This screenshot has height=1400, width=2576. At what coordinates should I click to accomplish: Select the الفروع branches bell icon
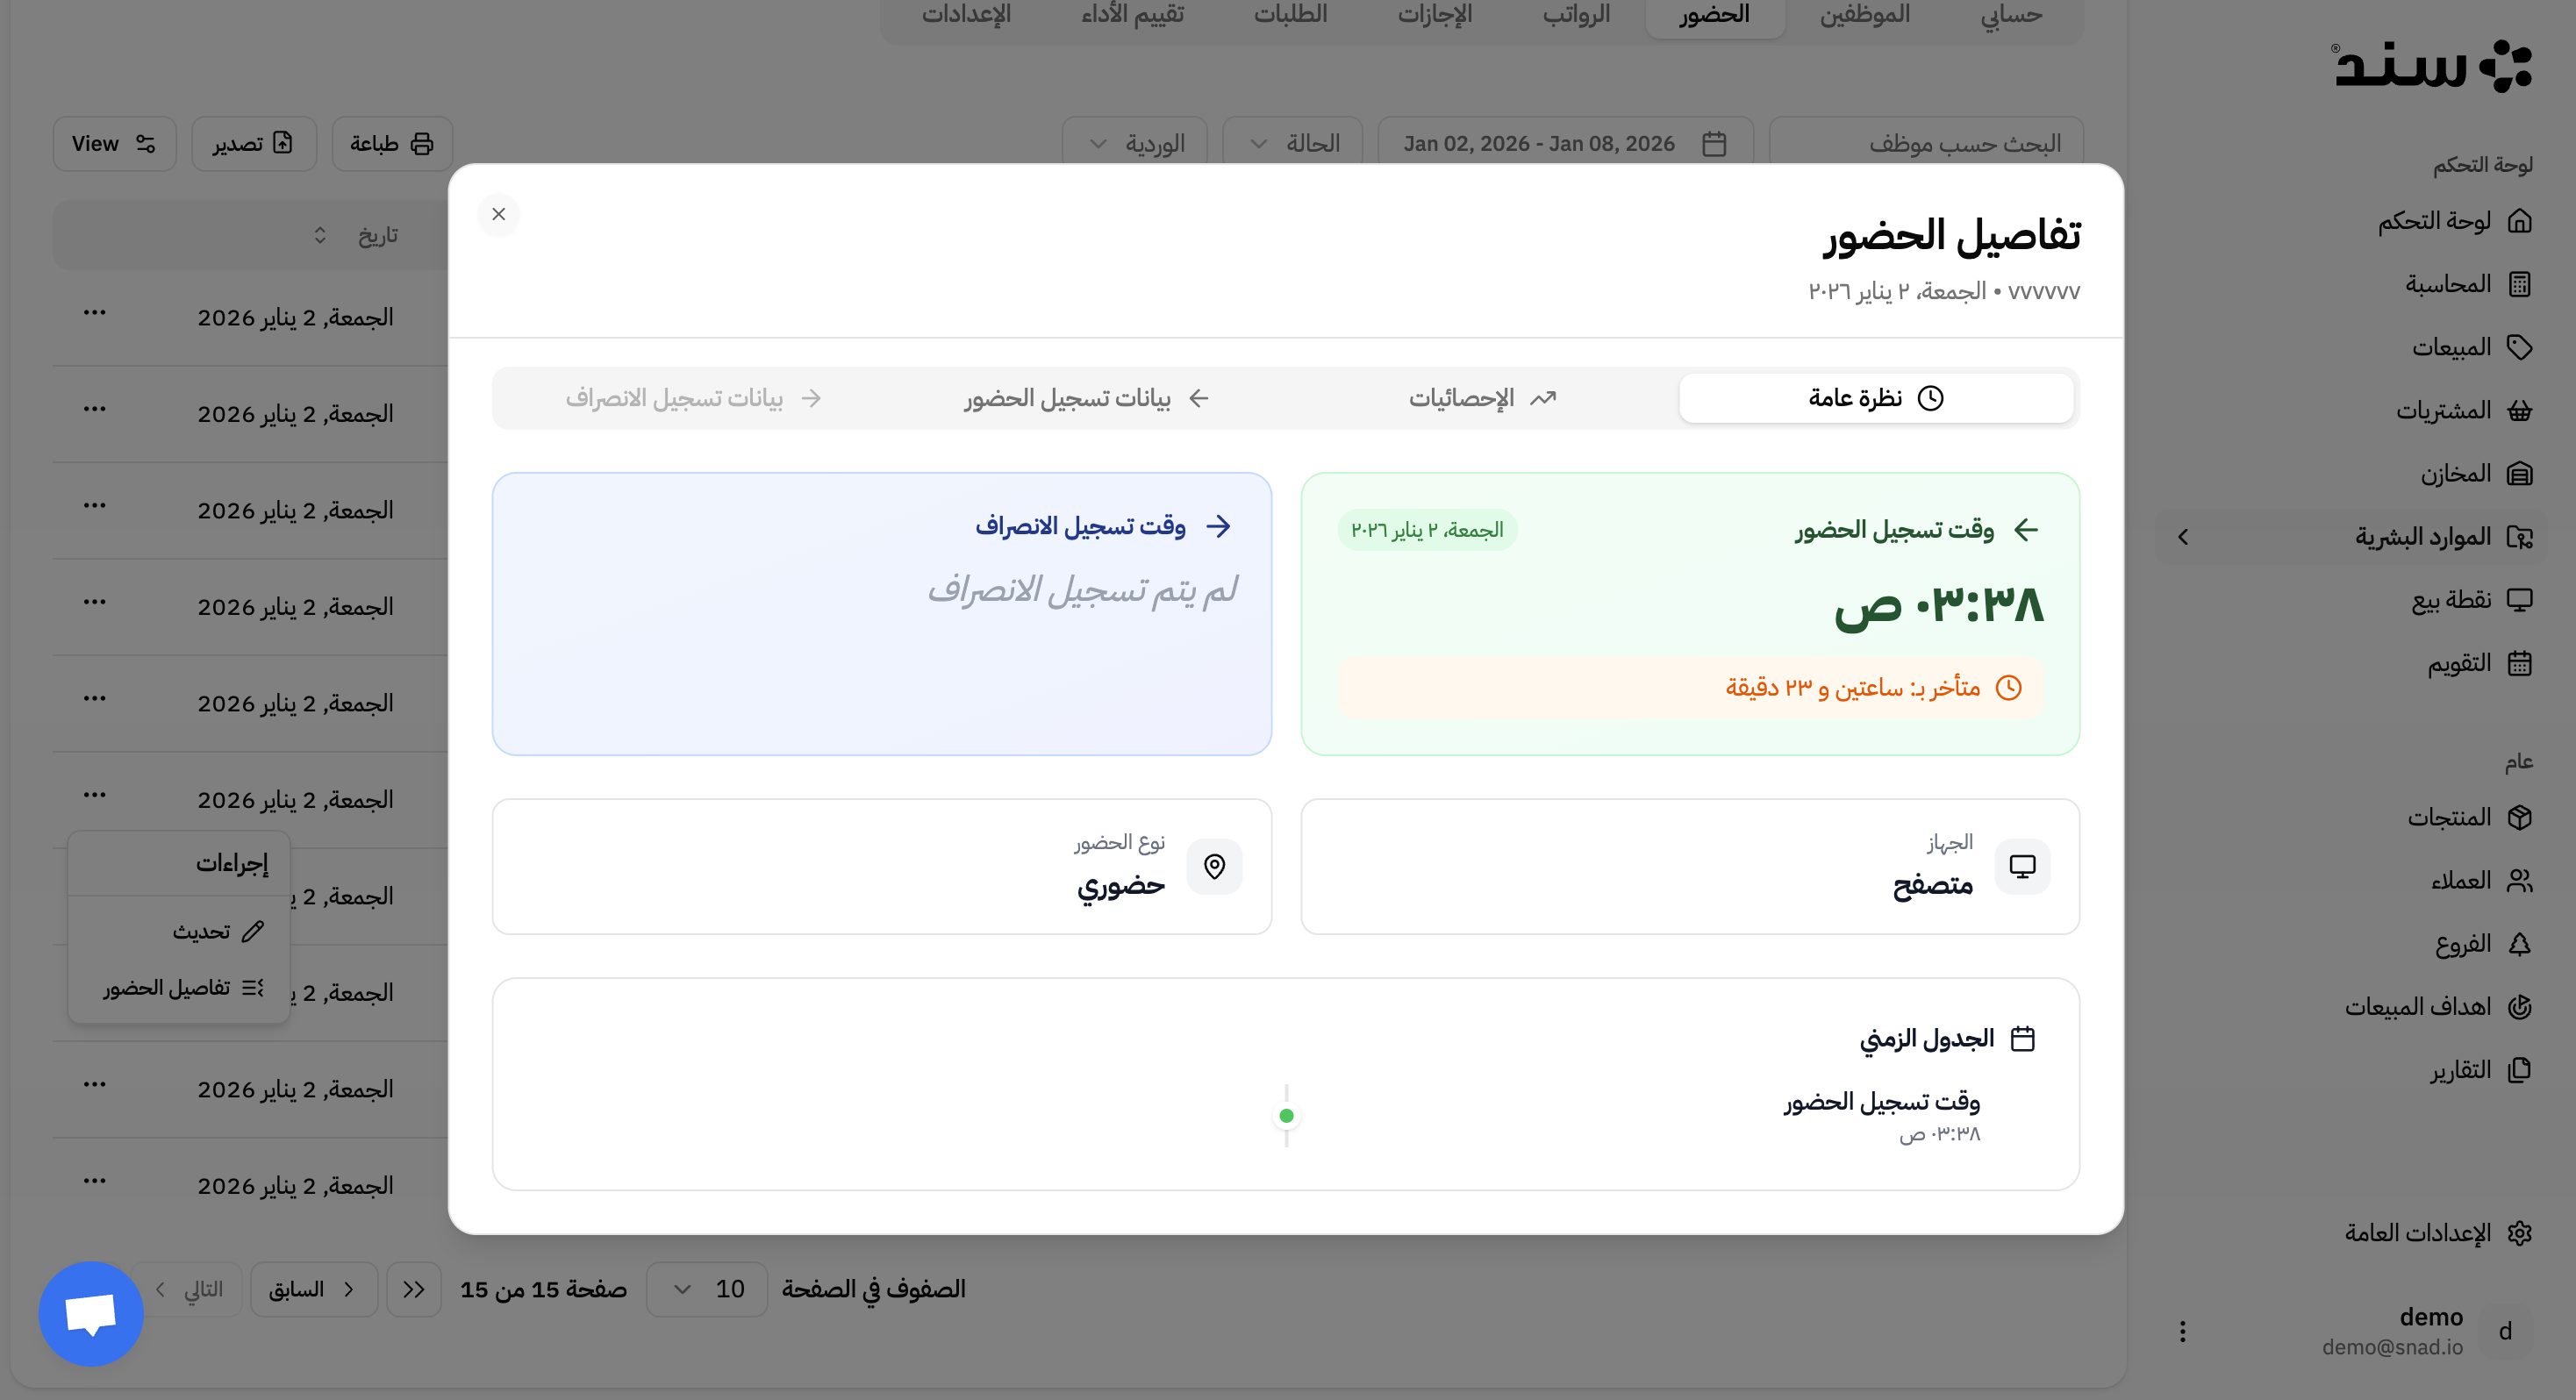click(2522, 943)
